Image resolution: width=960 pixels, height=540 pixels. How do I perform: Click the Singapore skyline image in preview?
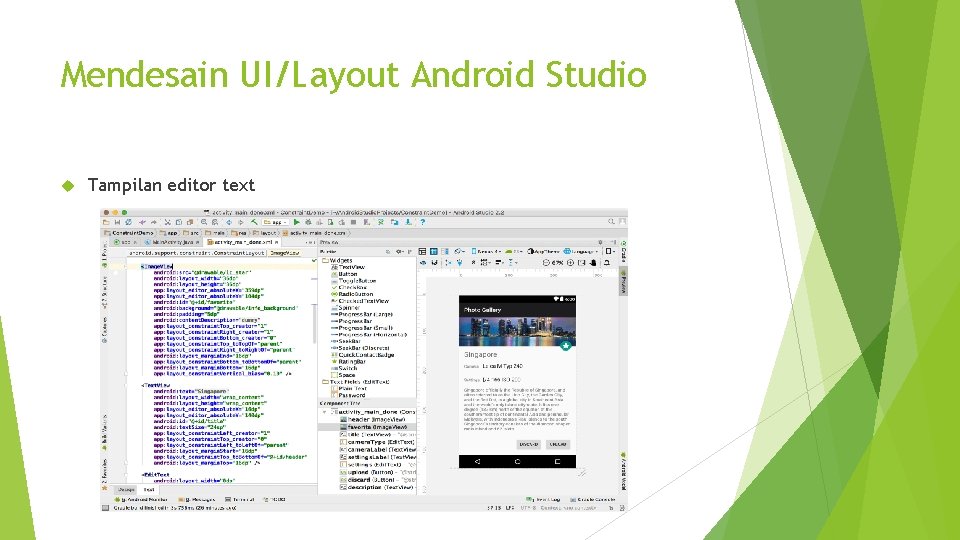point(517,331)
